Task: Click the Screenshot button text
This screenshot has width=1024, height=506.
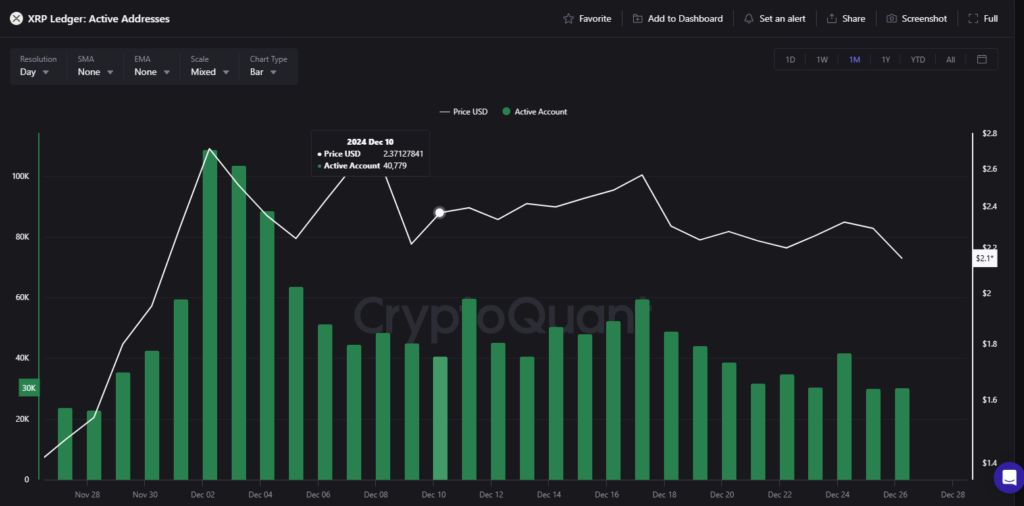Action: [x=924, y=19]
